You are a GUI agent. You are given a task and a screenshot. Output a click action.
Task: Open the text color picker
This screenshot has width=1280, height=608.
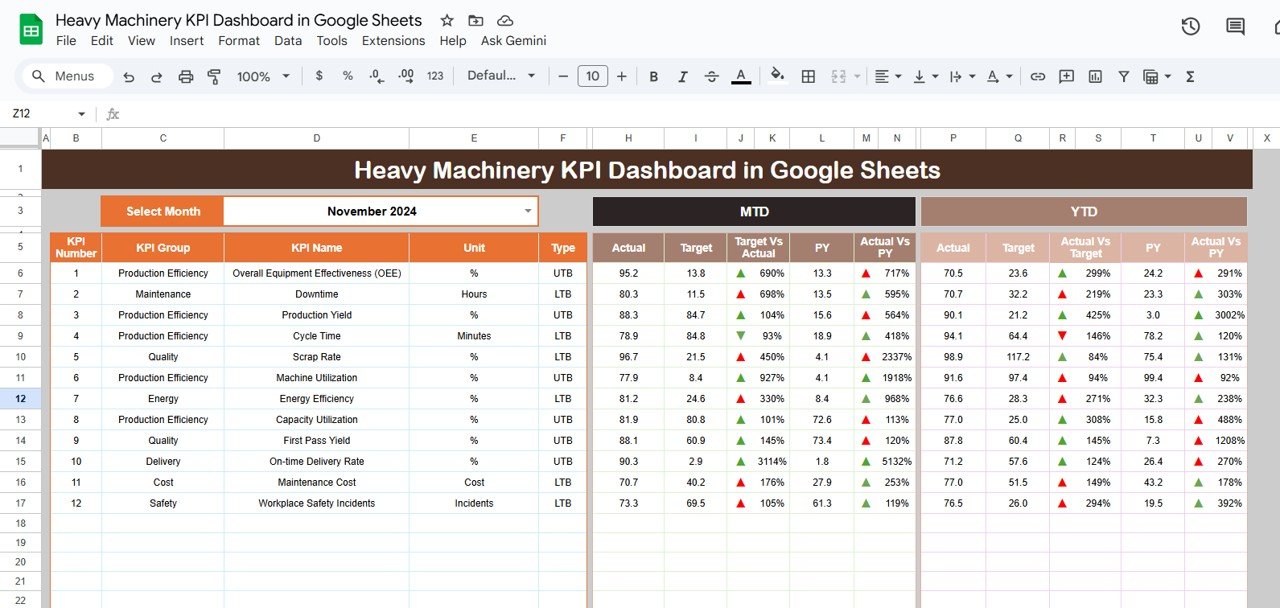(741, 76)
